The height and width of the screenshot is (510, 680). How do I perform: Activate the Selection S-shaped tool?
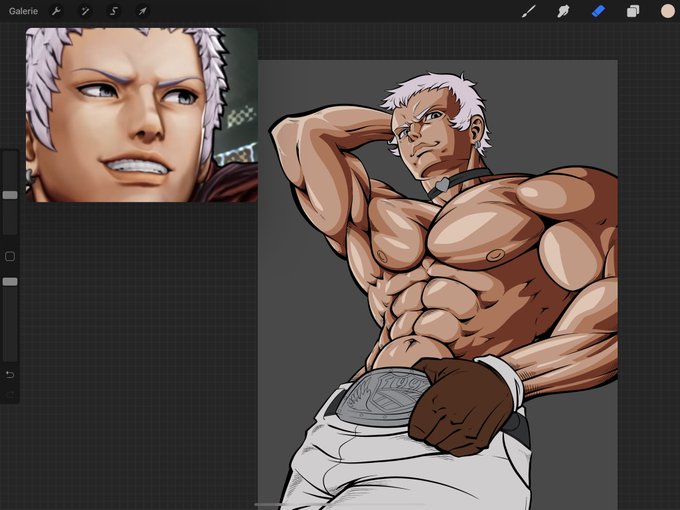(x=114, y=11)
